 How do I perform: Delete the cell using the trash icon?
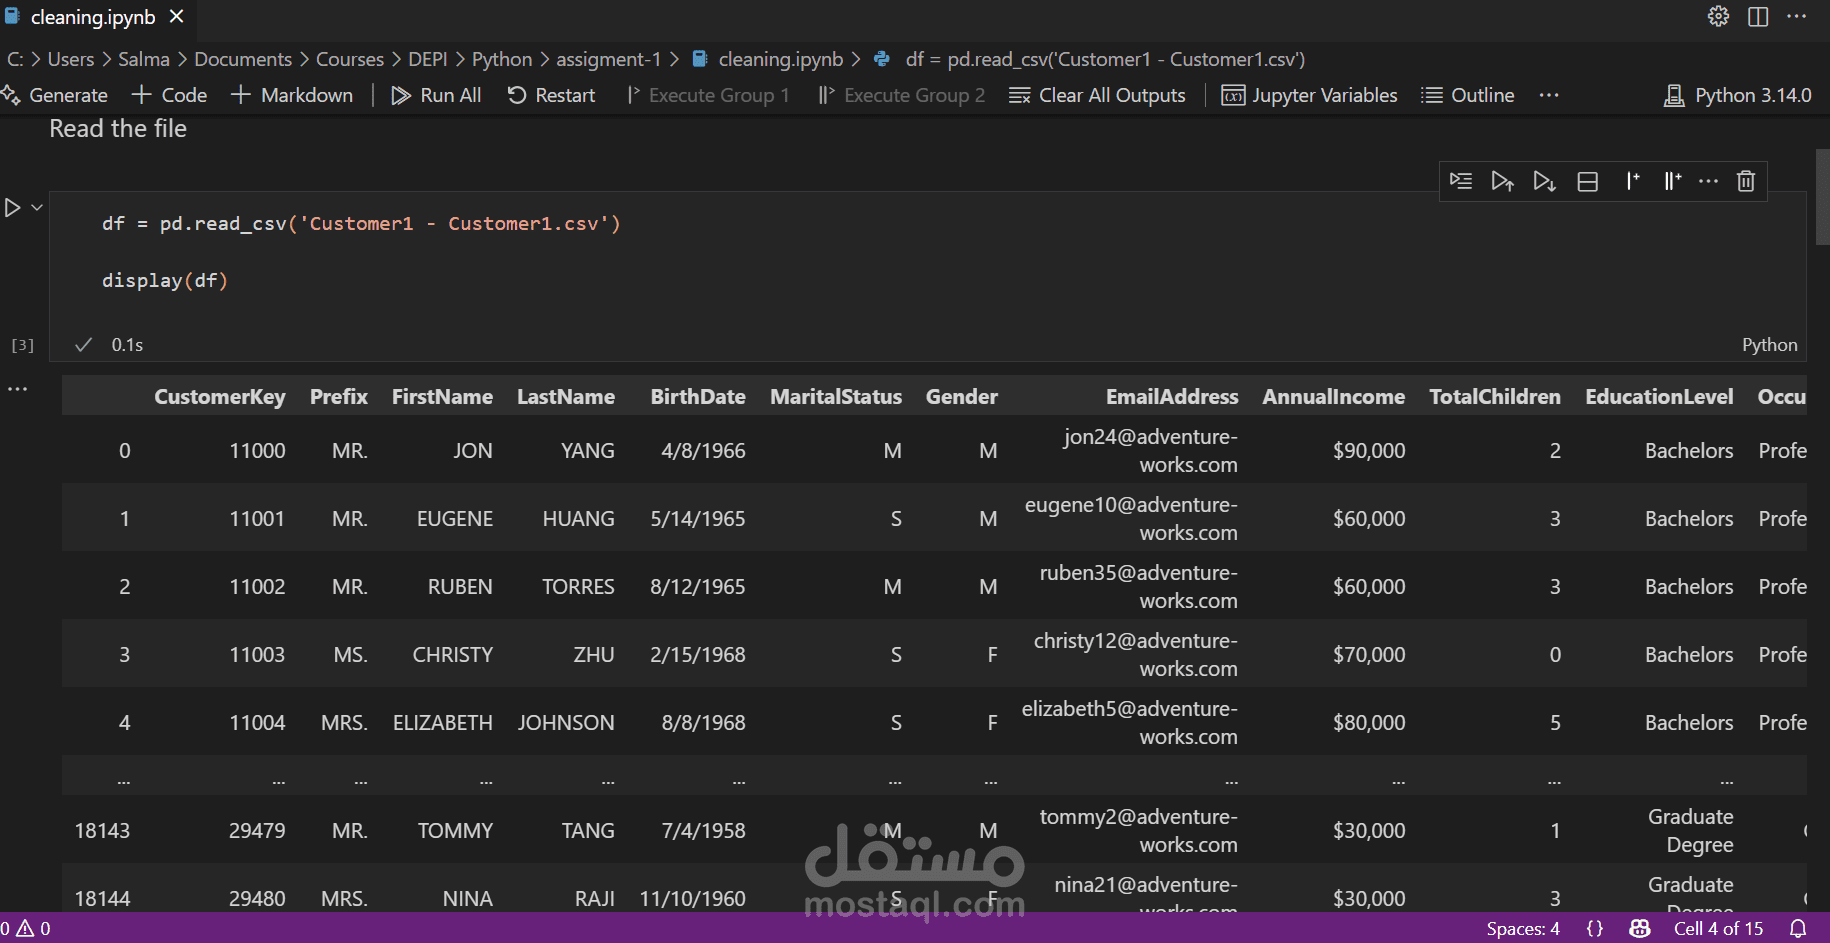(x=1745, y=181)
